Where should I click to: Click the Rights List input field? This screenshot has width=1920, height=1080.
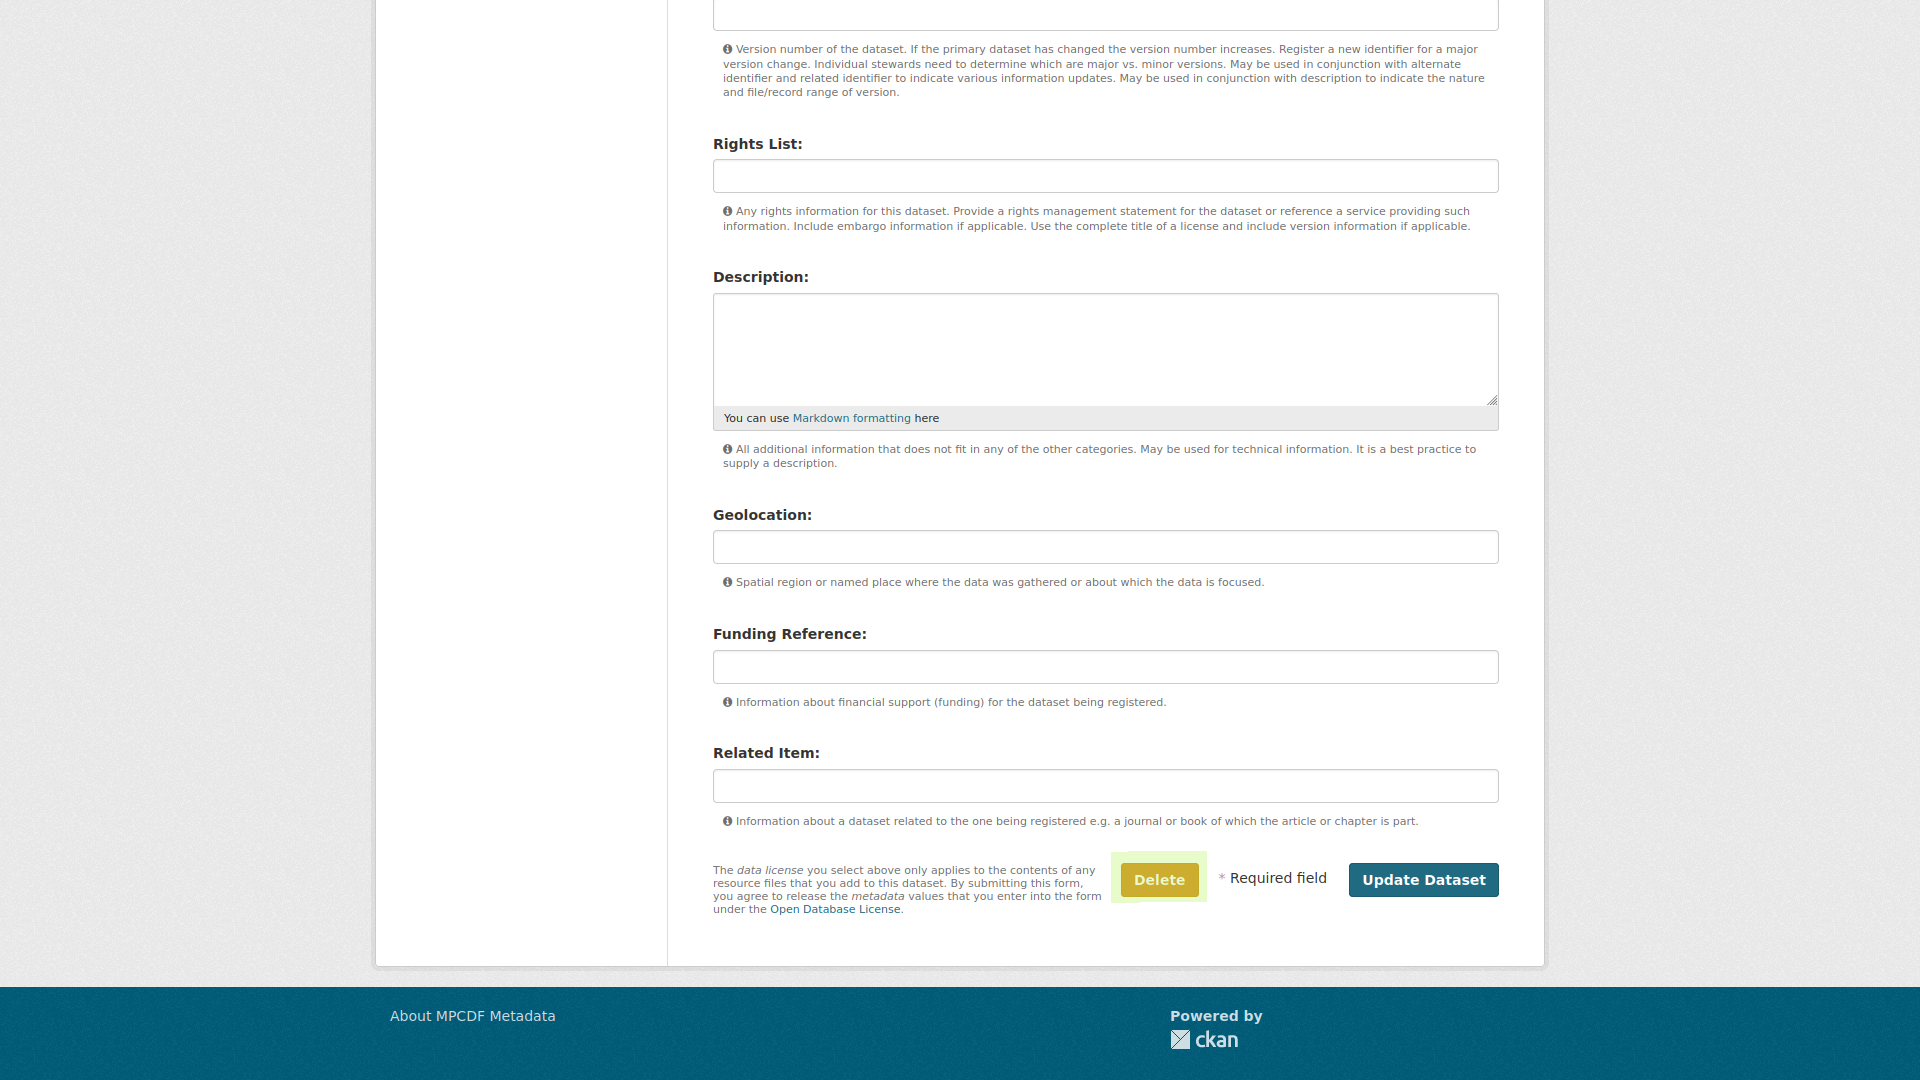1105,175
